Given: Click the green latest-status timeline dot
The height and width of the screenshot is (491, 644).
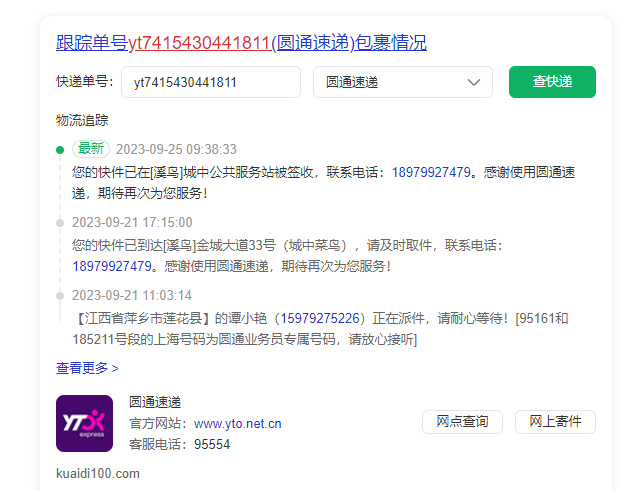Looking at the screenshot, I should [60, 149].
